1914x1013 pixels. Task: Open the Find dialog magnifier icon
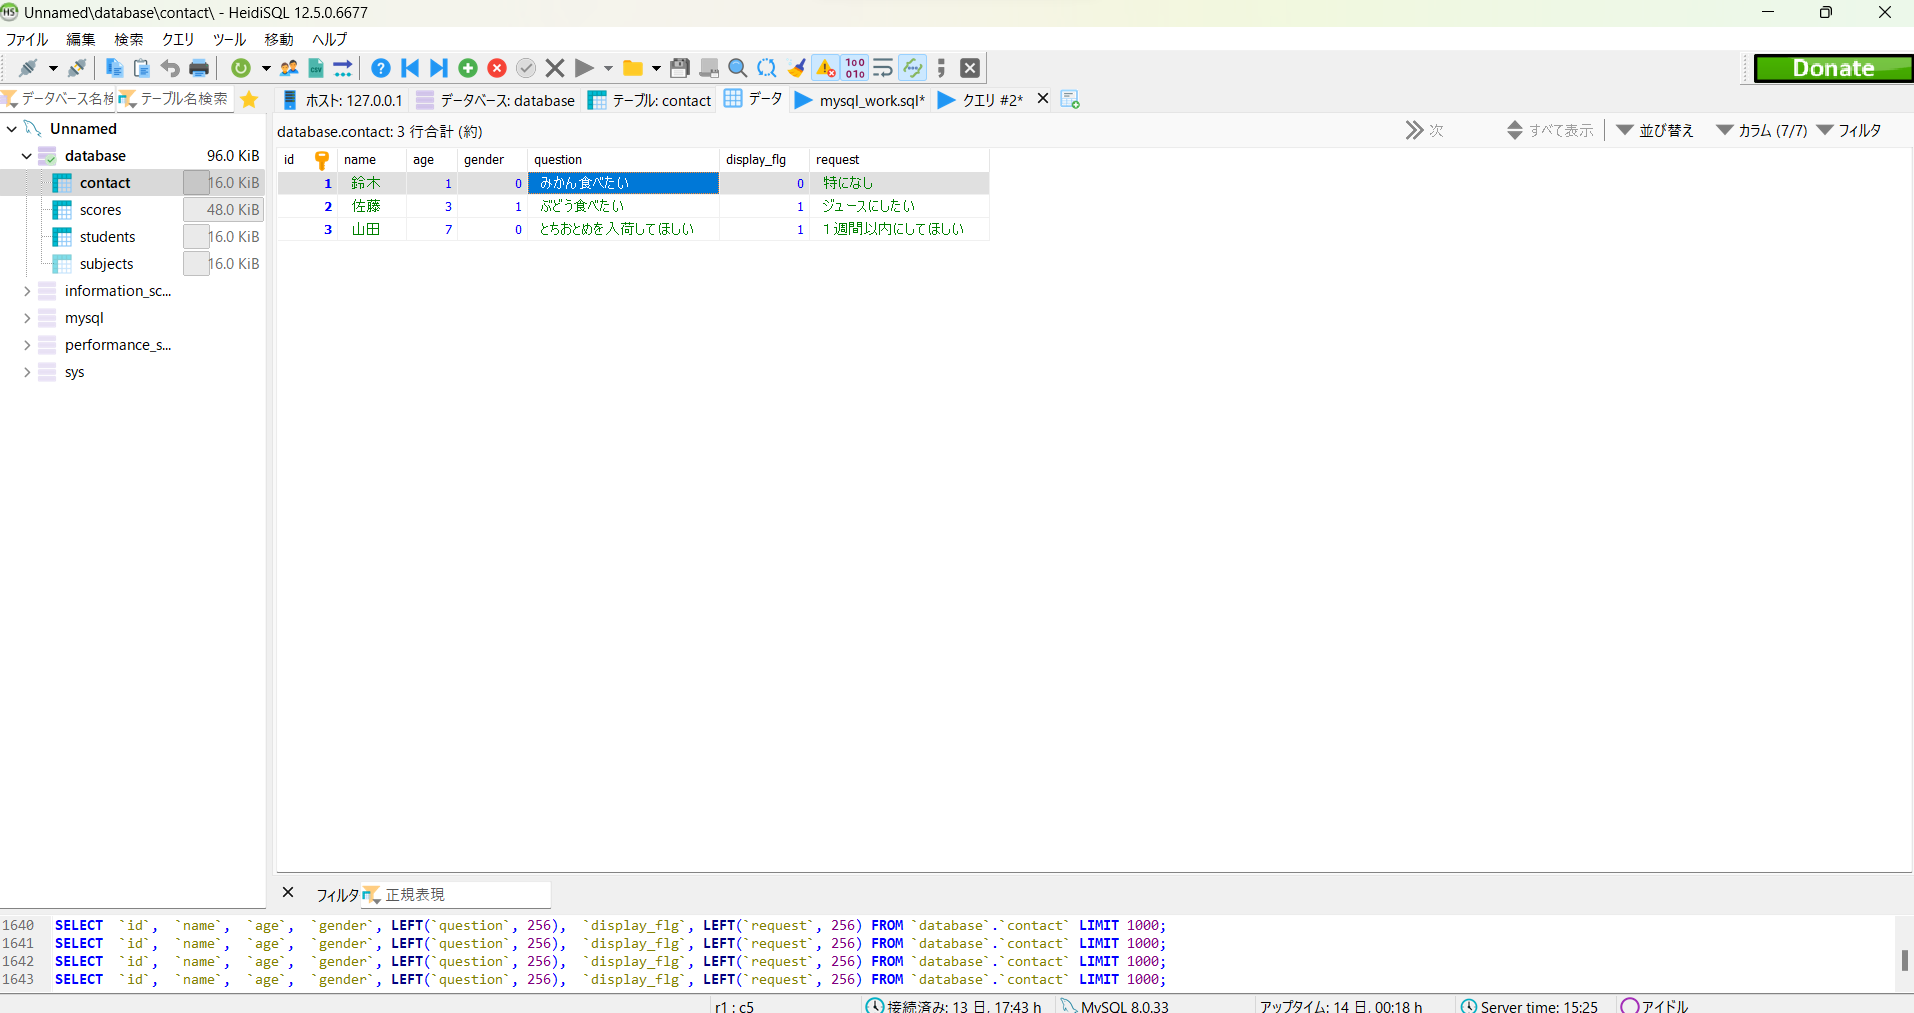click(738, 67)
